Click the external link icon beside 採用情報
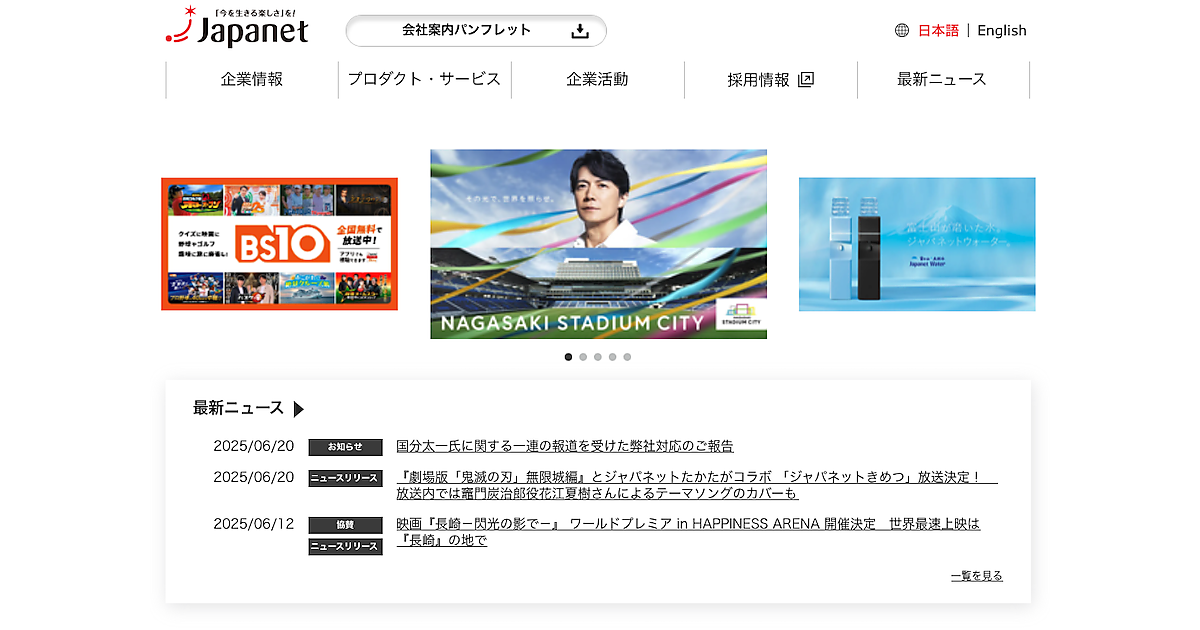This screenshot has width=1200, height=630. [806, 80]
